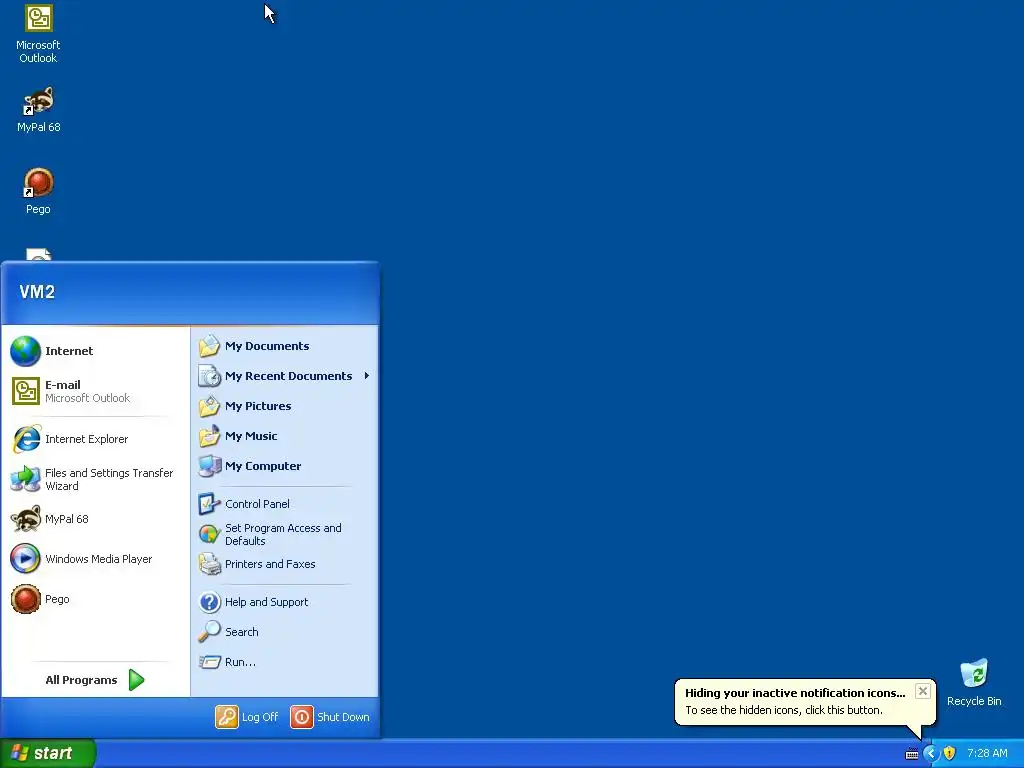Expand All Programs menu

(96, 680)
